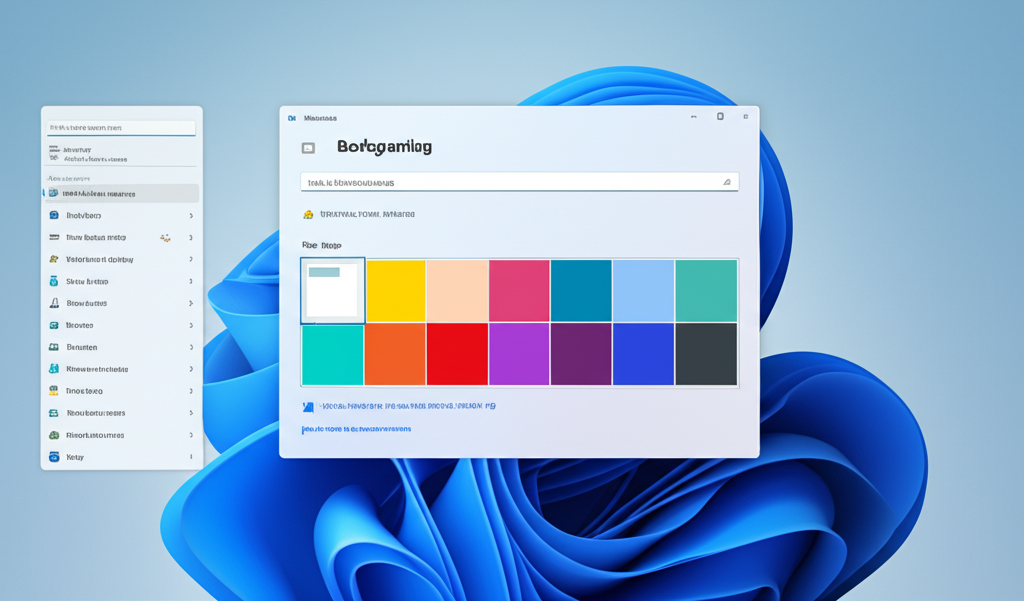The height and width of the screenshot is (601, 1024).
Task: Expand the Sletw hretop row chevron
Action: pos(190,282)
